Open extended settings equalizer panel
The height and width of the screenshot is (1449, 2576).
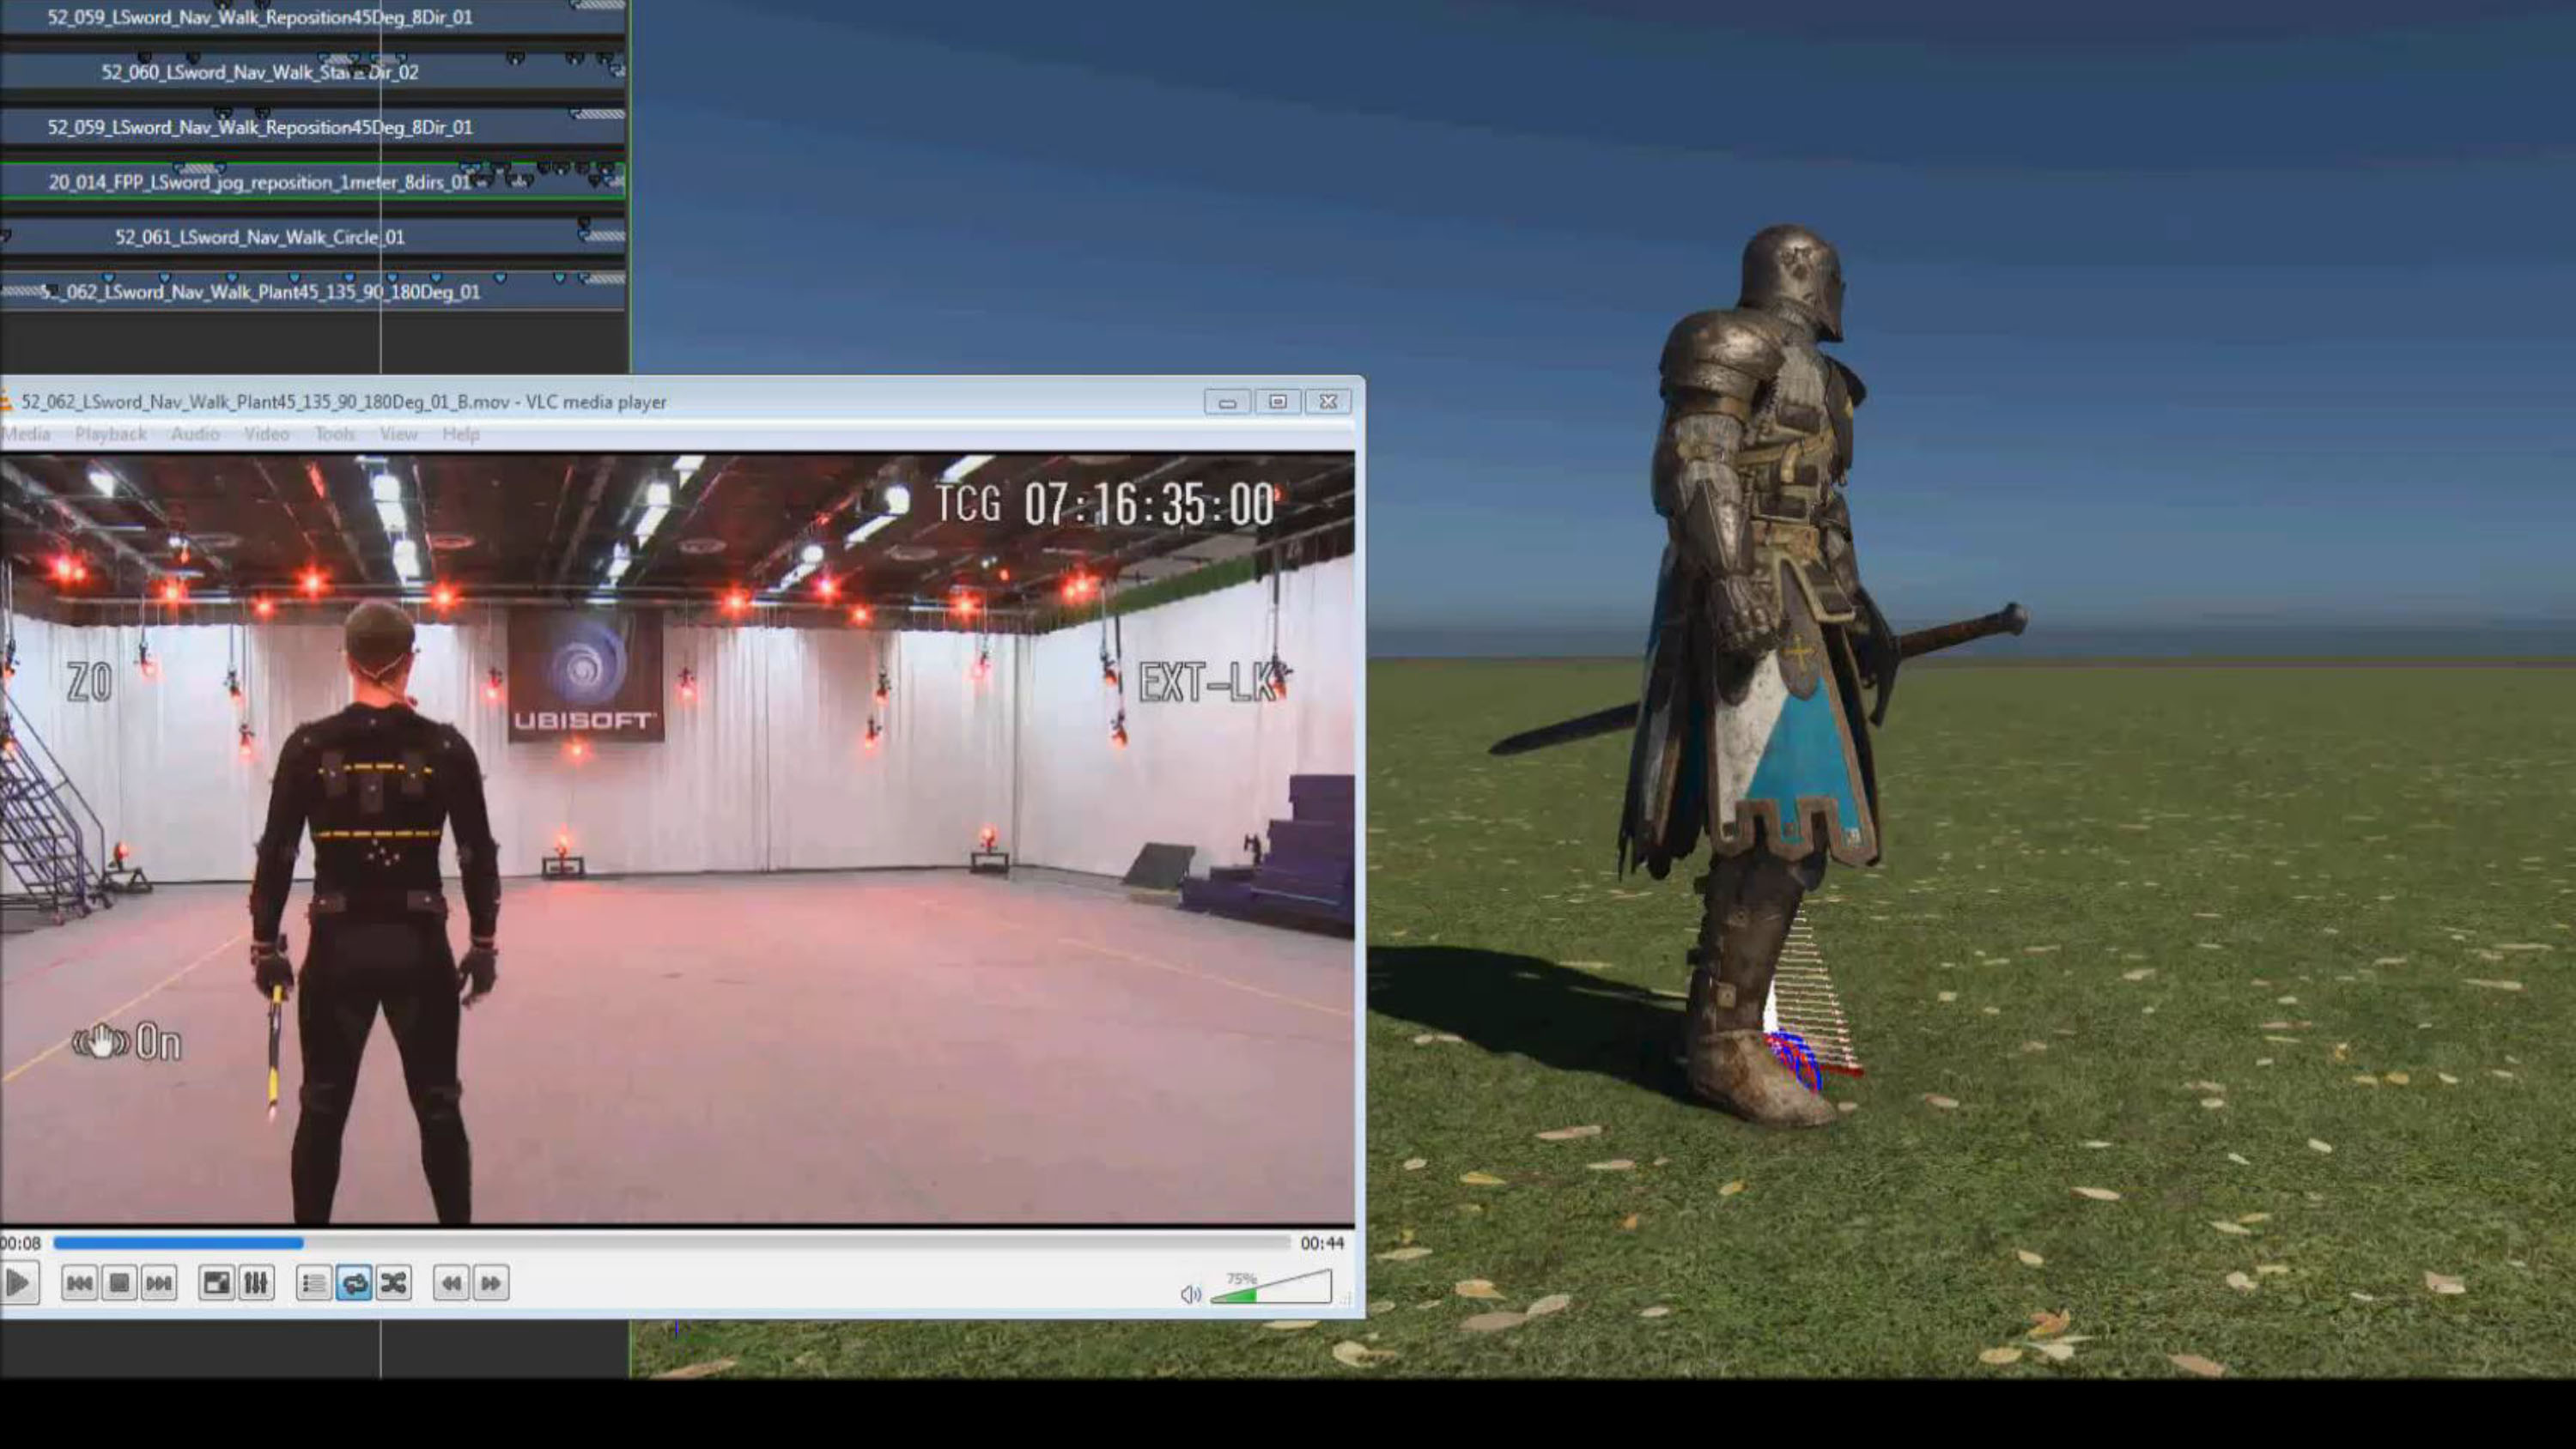(256, 1283)
